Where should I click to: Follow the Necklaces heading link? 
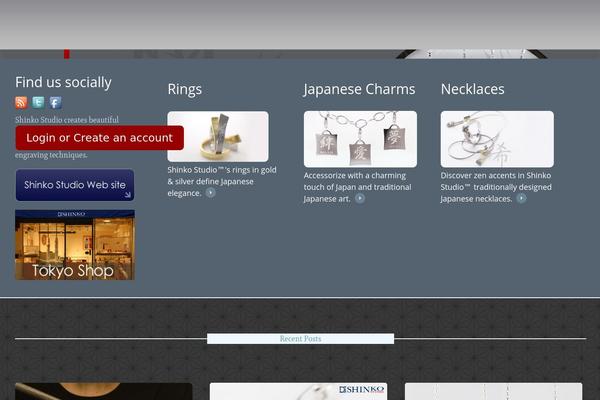pos(473,89)
